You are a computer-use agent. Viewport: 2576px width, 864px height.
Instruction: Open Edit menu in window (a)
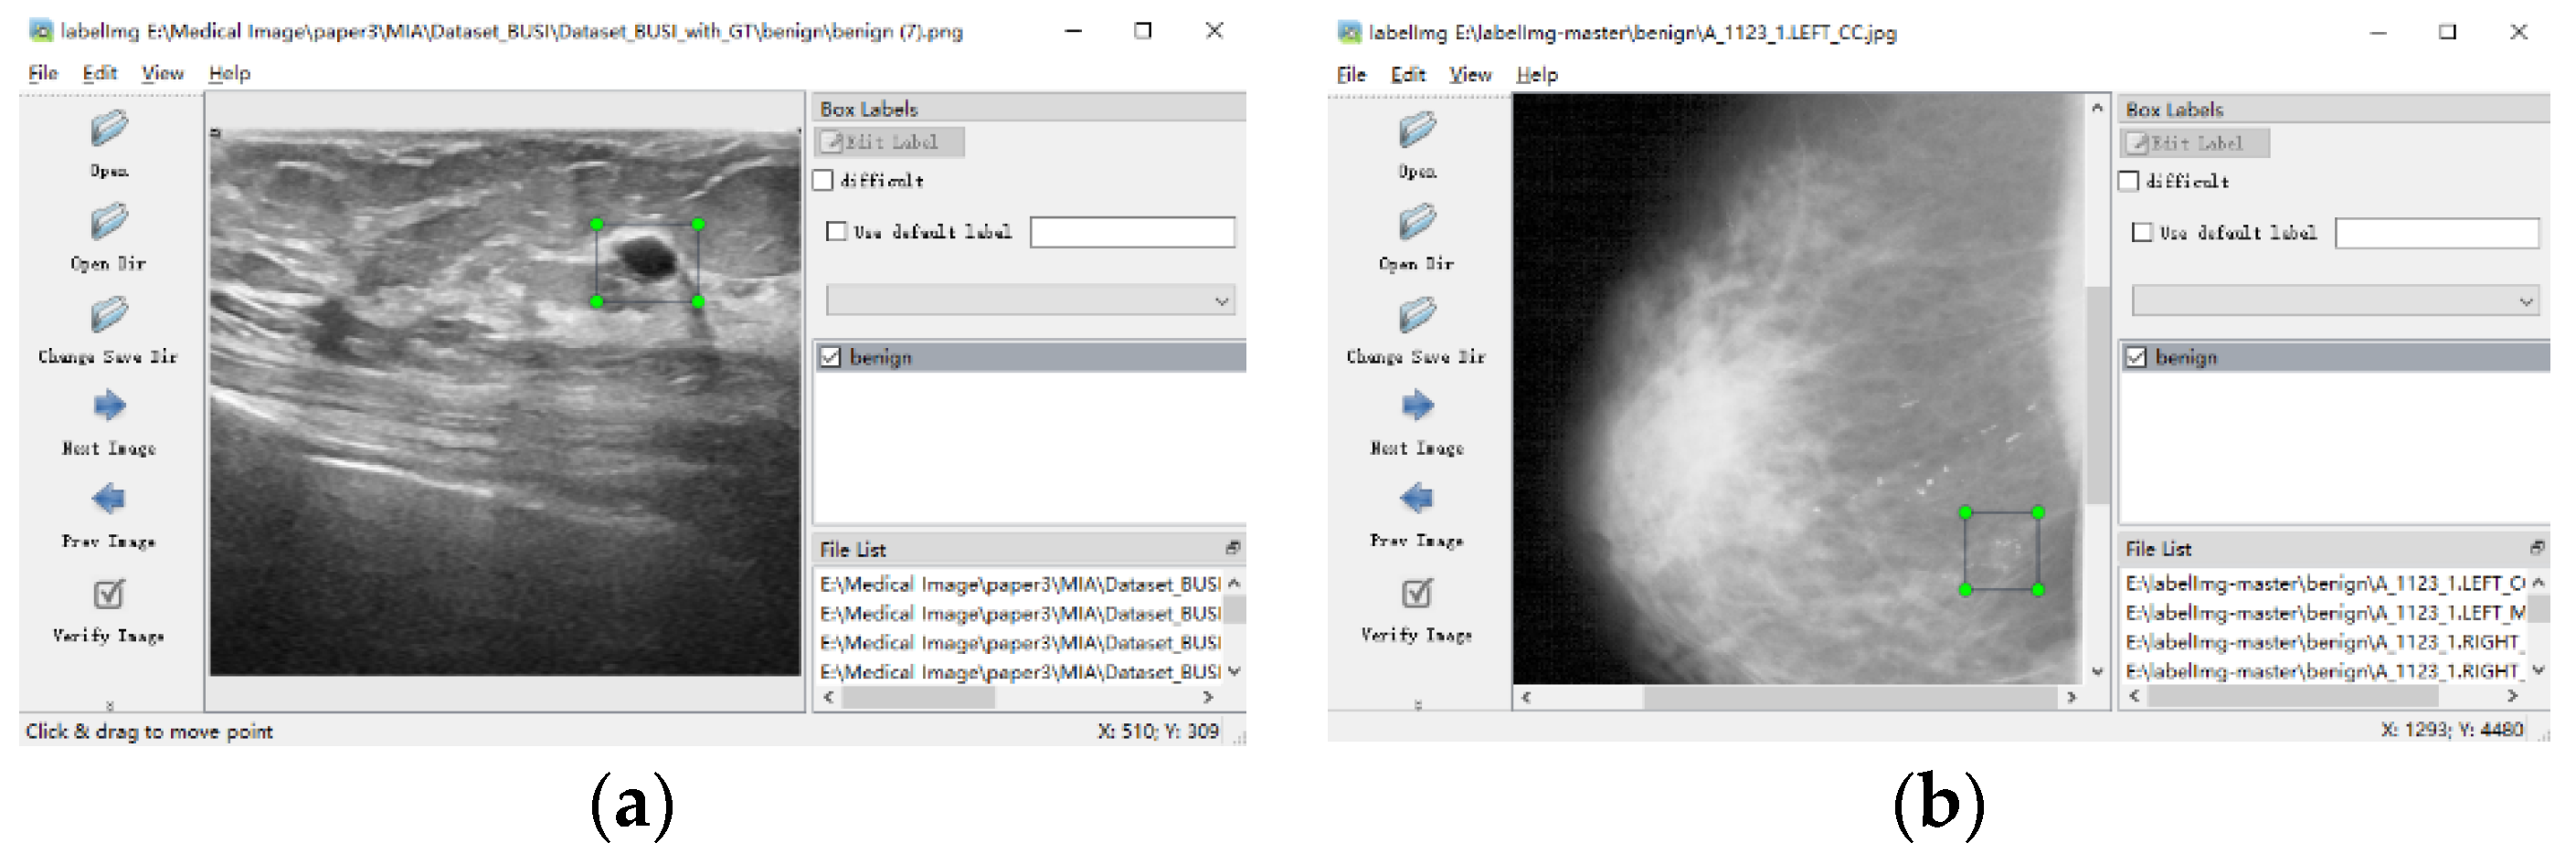click(100, 73)
